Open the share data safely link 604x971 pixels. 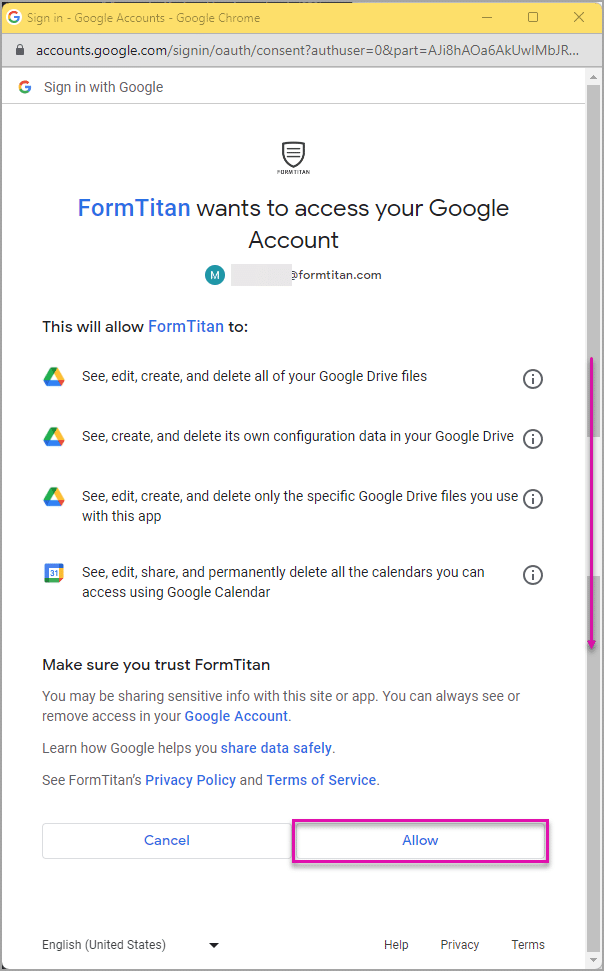[x=276, y=748]
